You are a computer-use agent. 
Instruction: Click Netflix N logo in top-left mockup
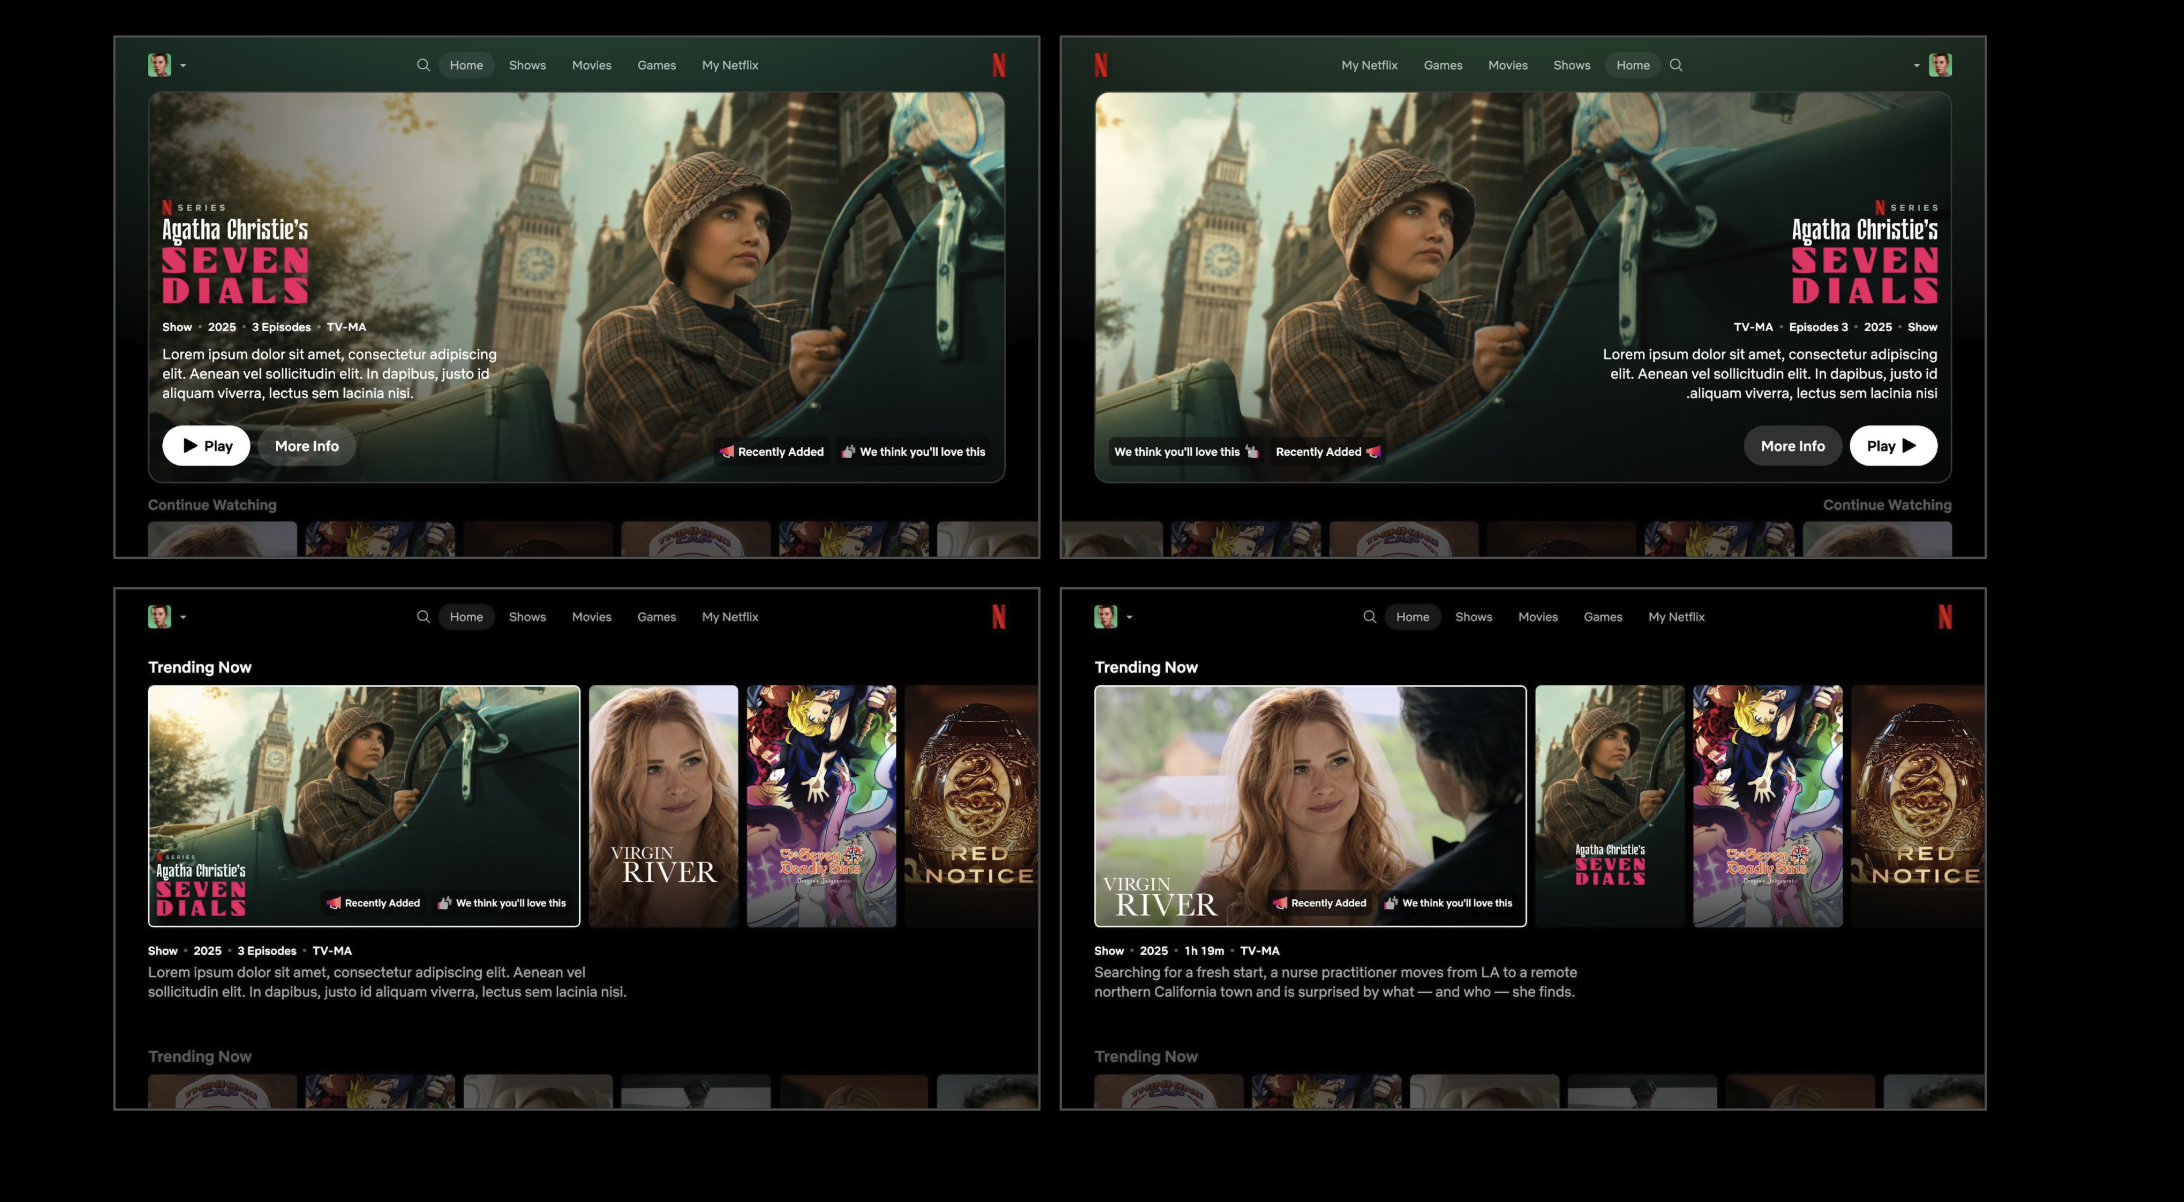(998, 65)
